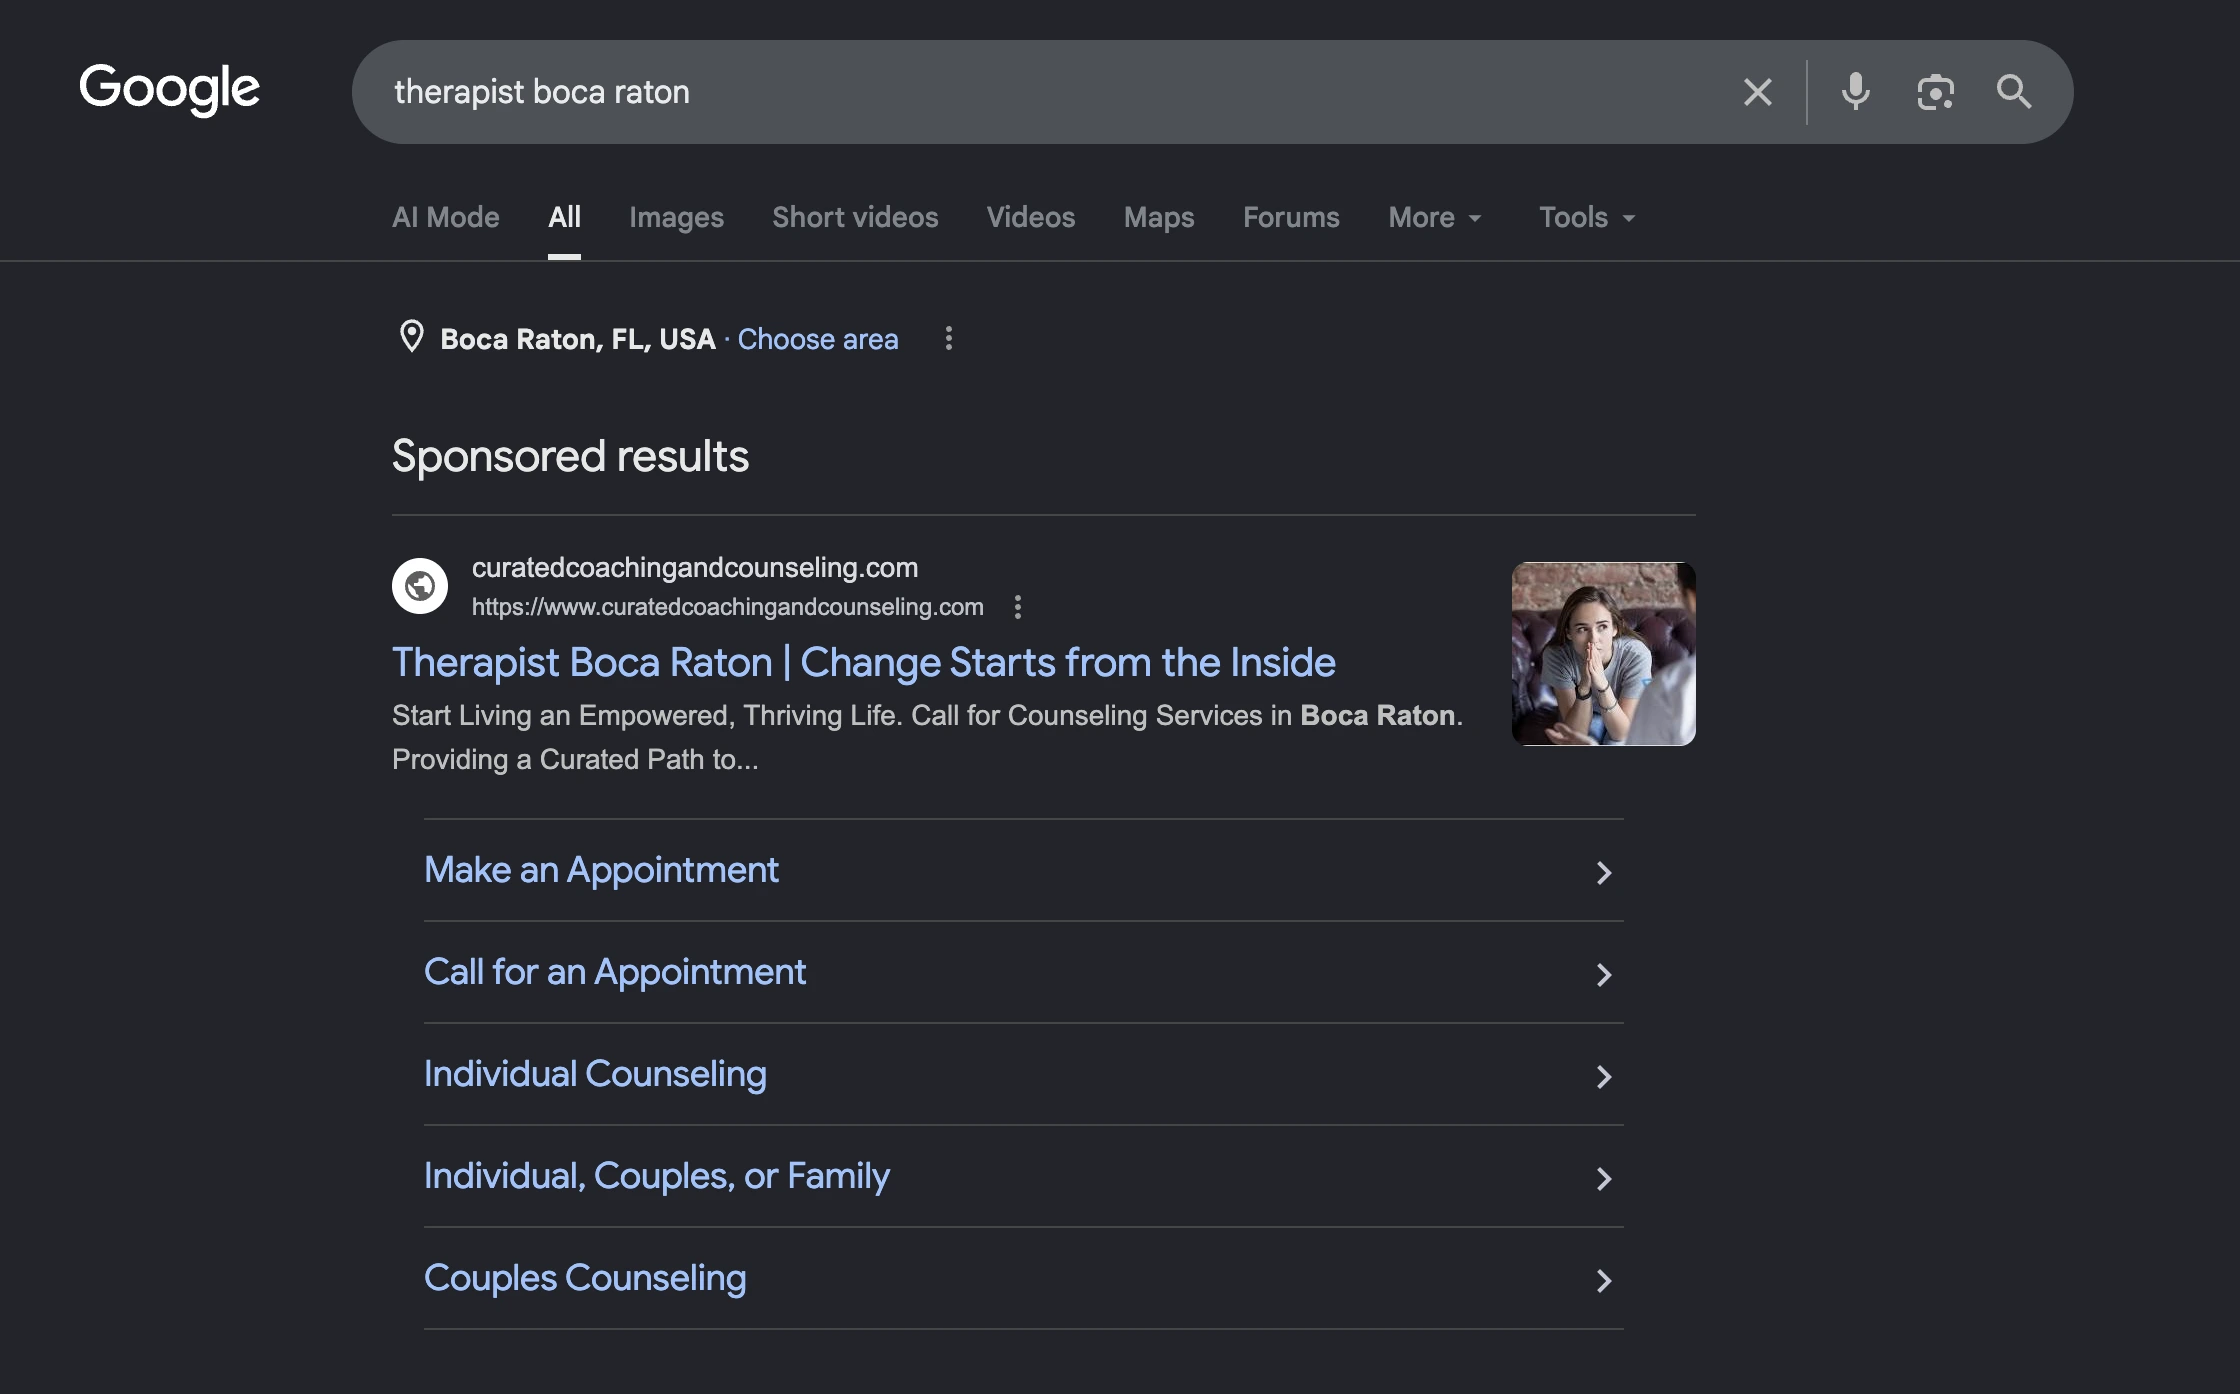
Task: Open Search by image camera icon
Action: (x=1935, y=92)
